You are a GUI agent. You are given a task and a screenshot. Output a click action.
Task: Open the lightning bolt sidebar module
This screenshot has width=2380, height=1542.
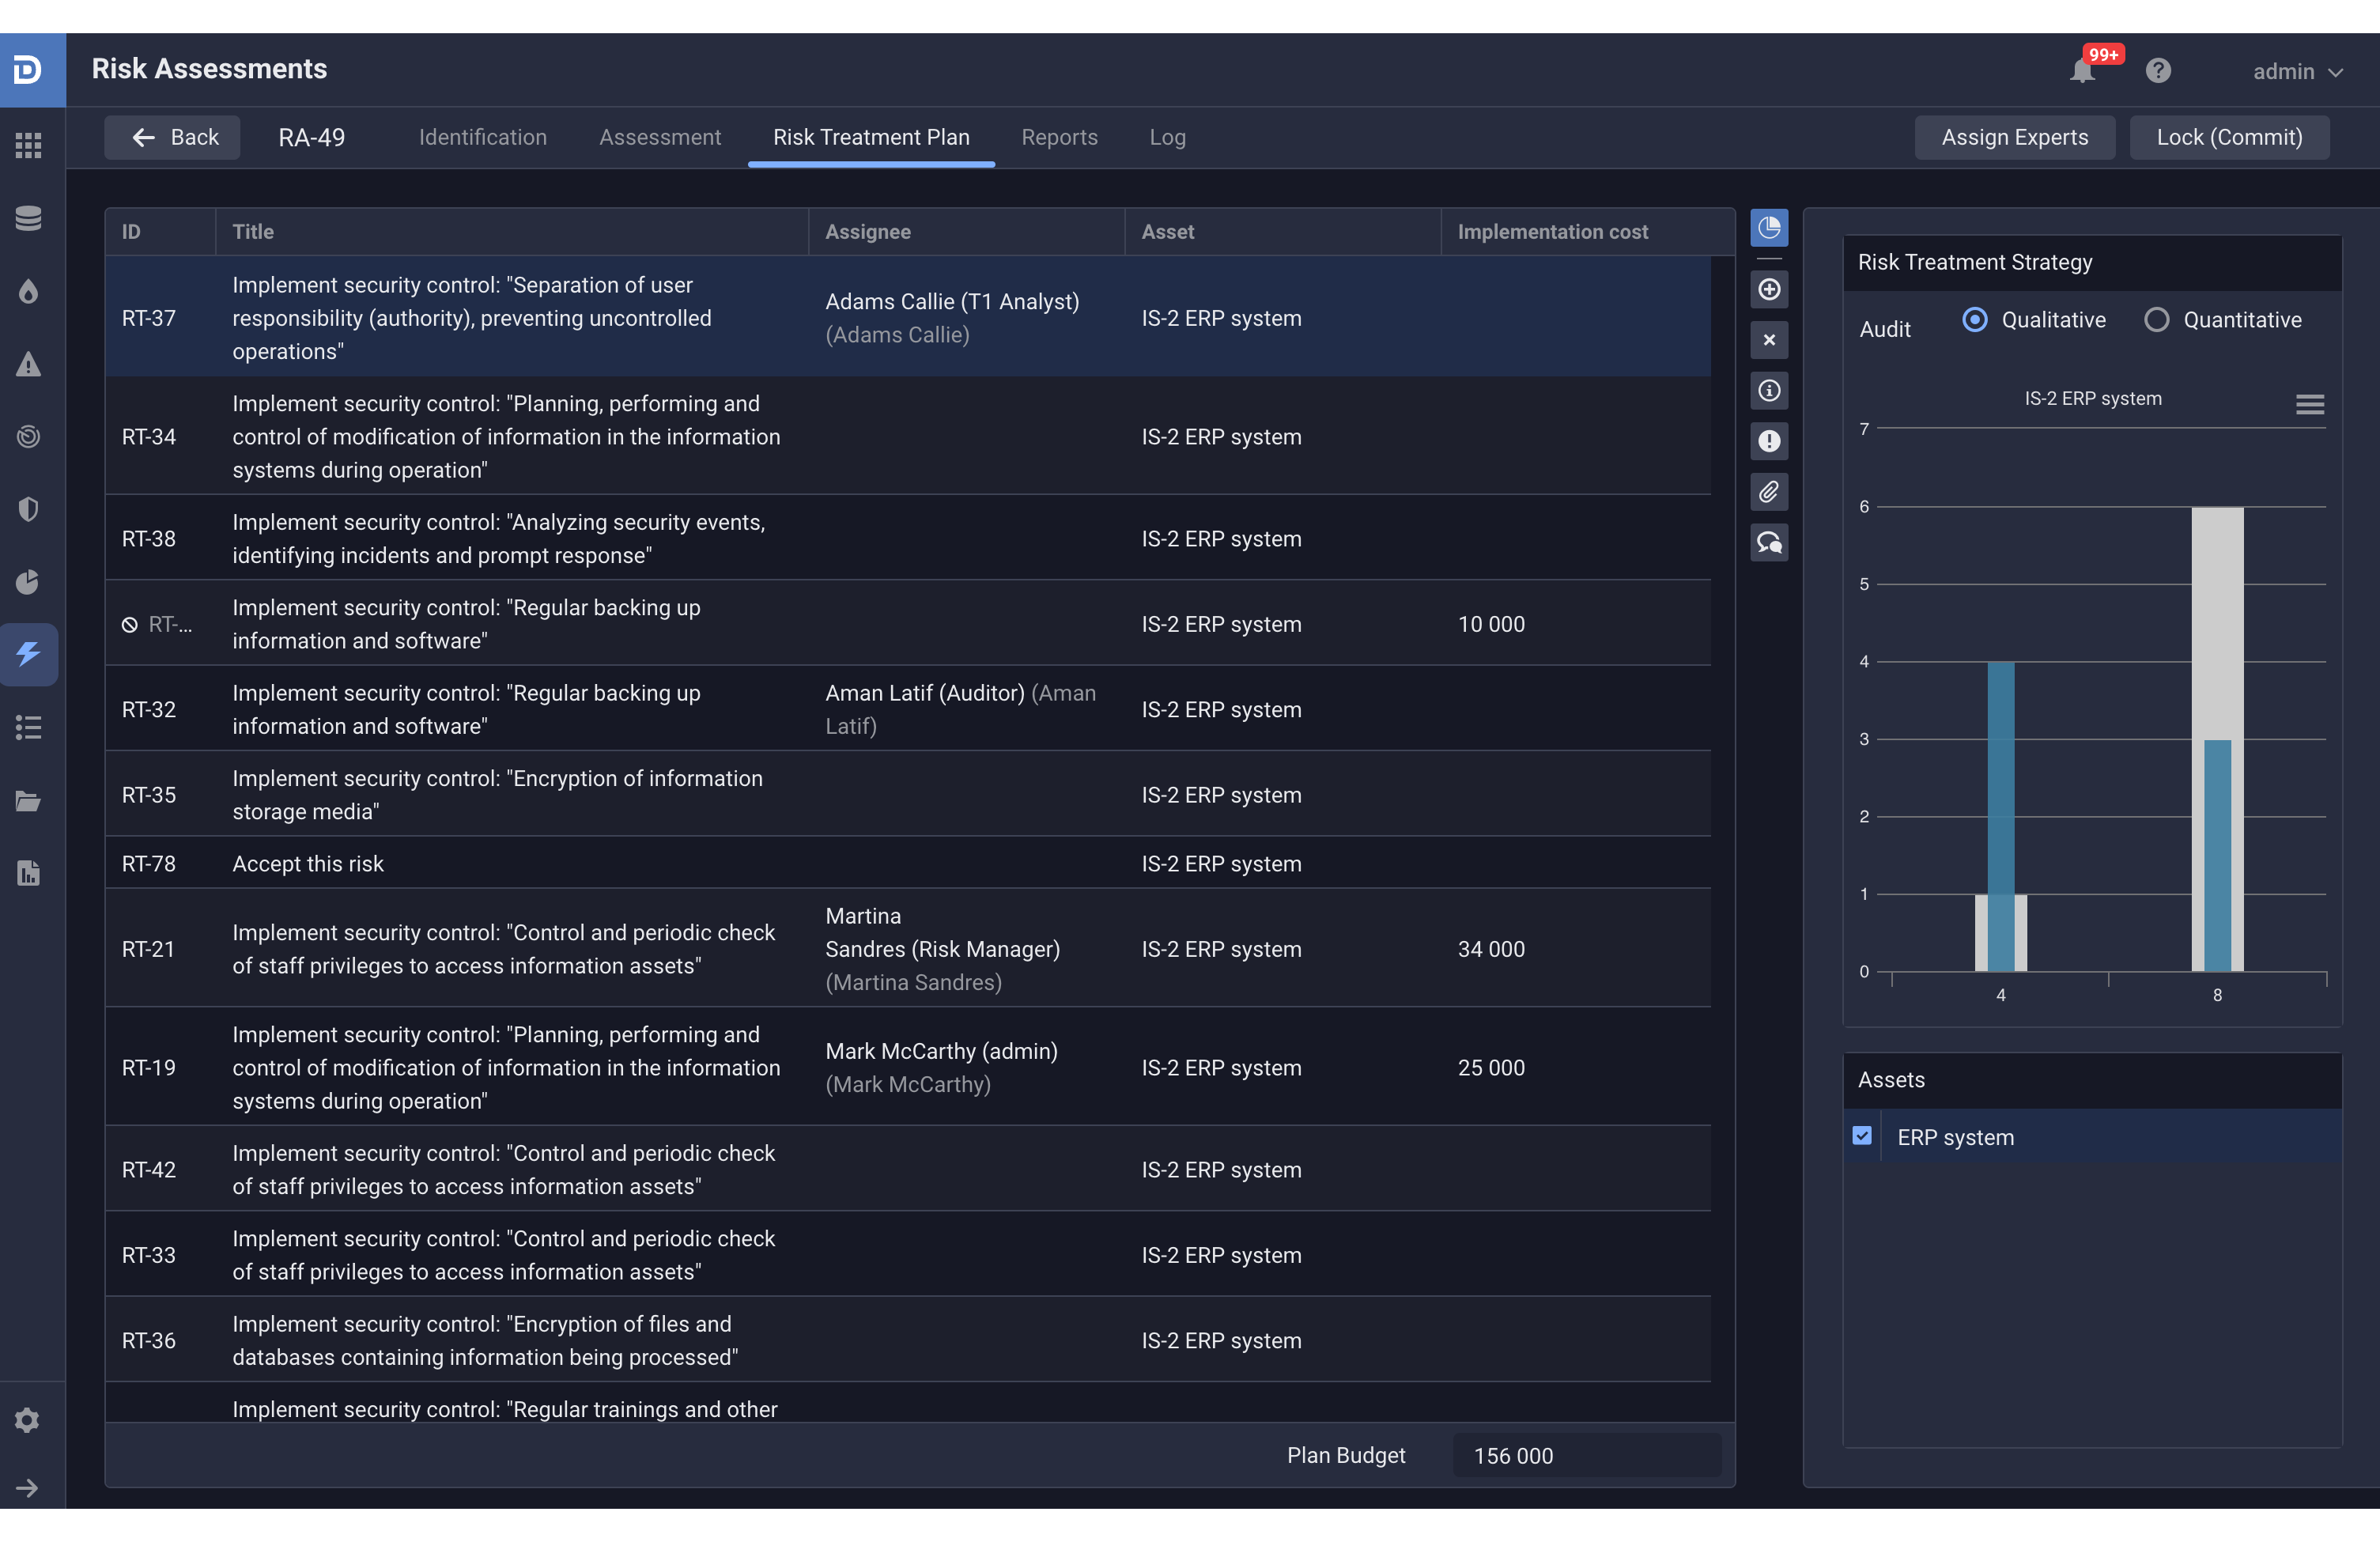pos(29,654)
